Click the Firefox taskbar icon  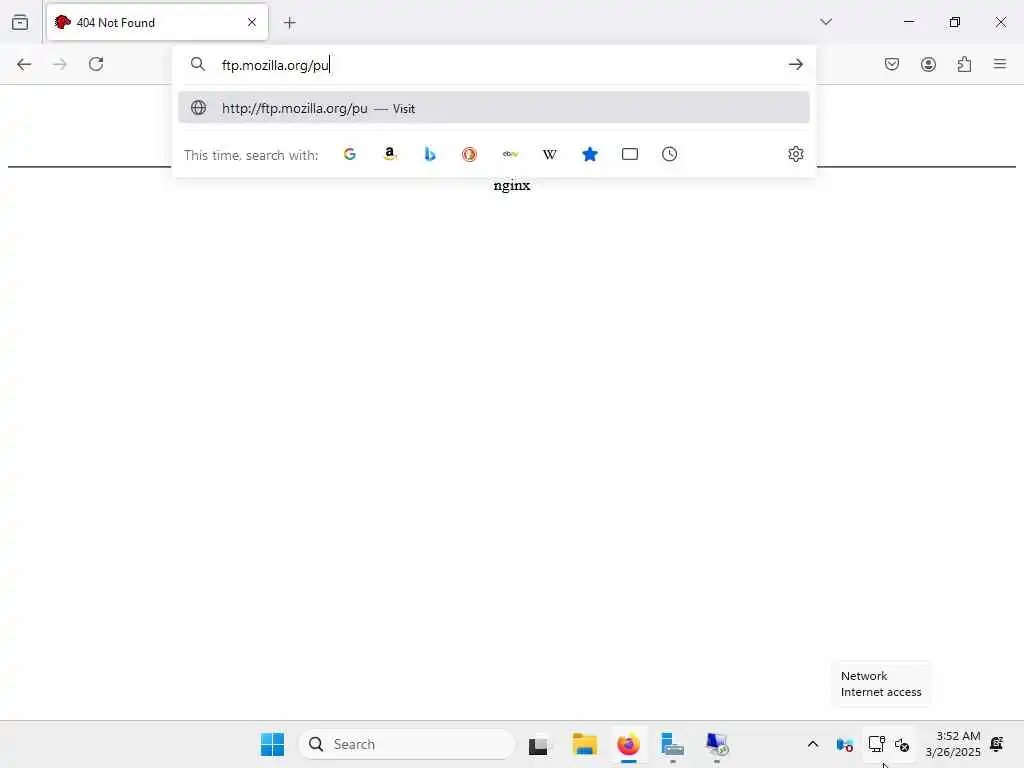pos(628,744)
